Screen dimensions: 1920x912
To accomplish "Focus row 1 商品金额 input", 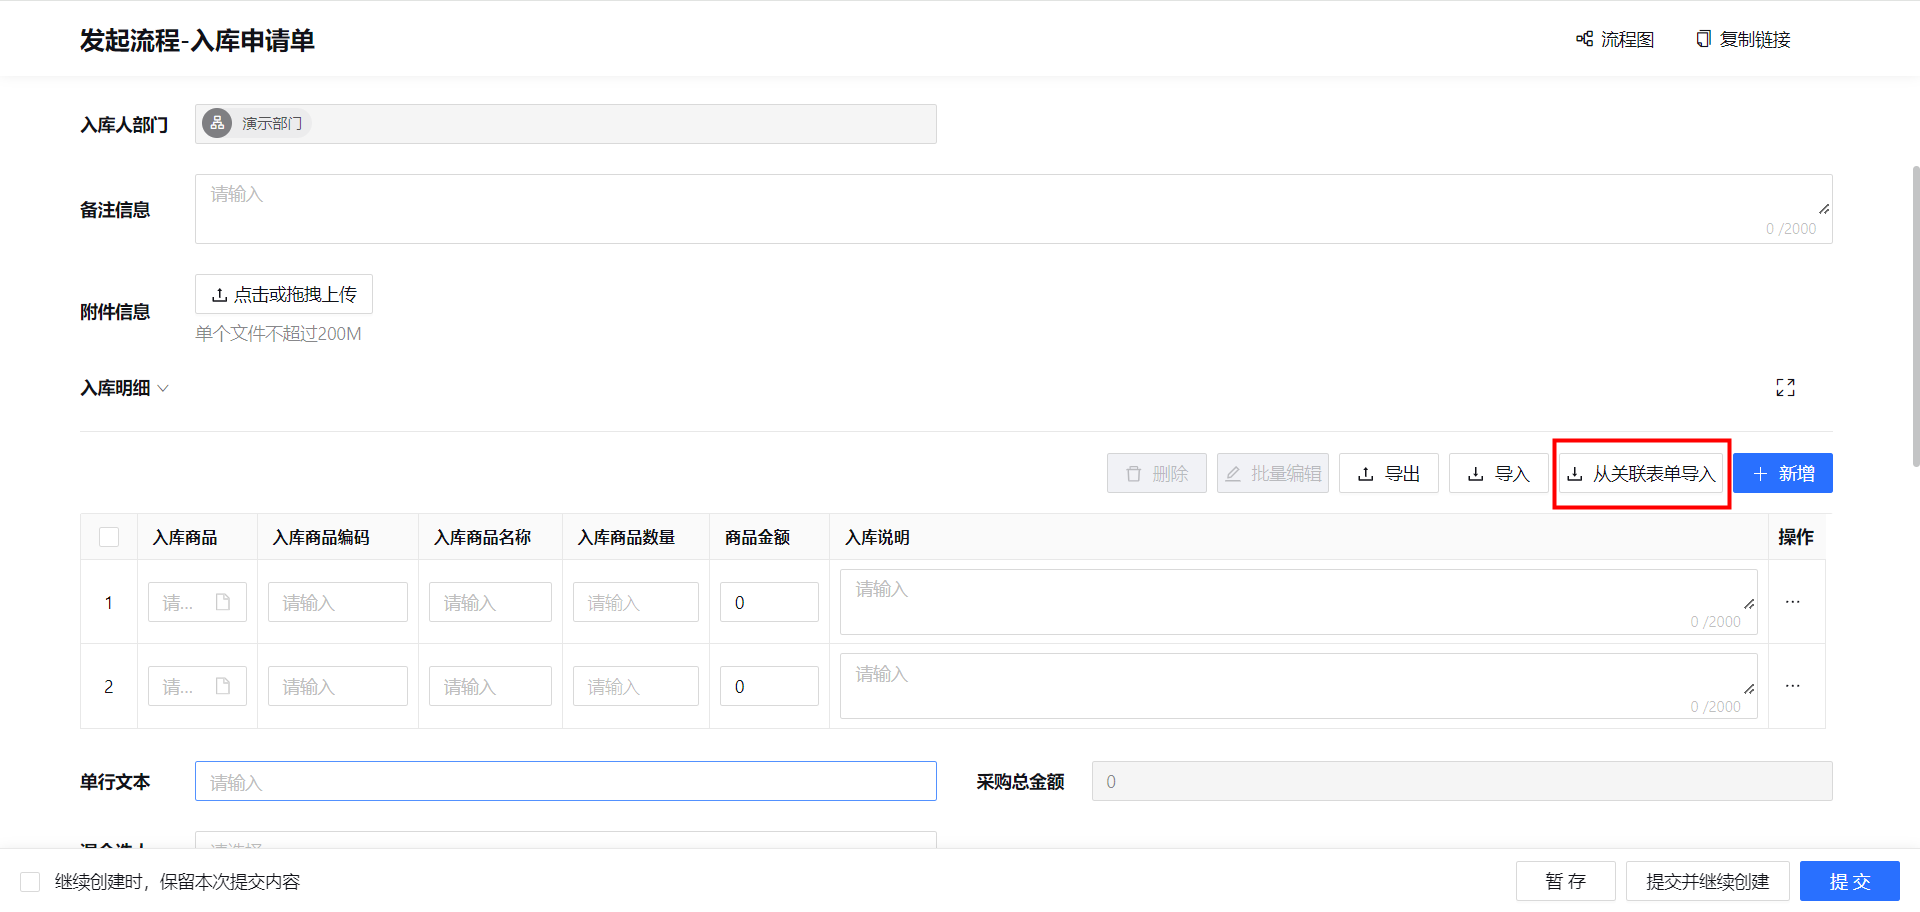I will [x=769, y=602].
